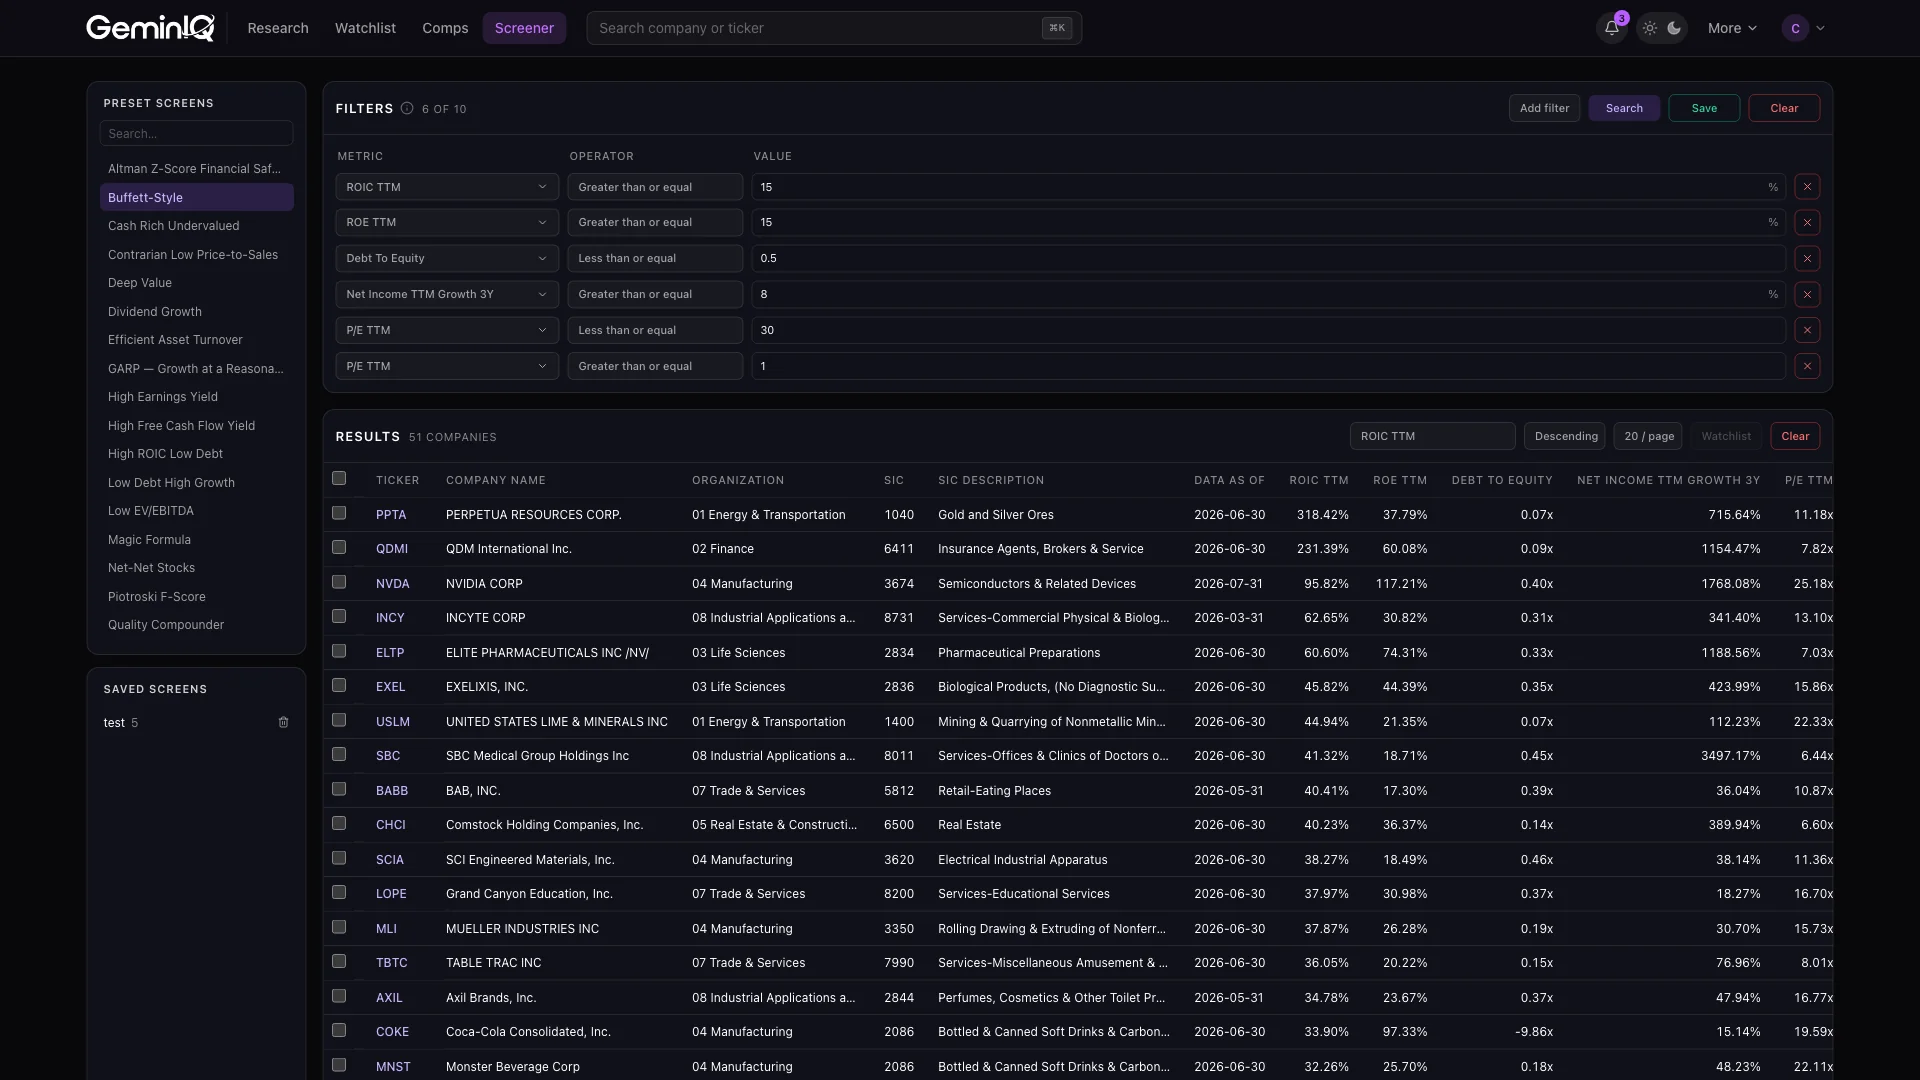Screen dimensions: 1920x1080
Task: Switch to dark theme moon icon
Action: point(1674,28)
